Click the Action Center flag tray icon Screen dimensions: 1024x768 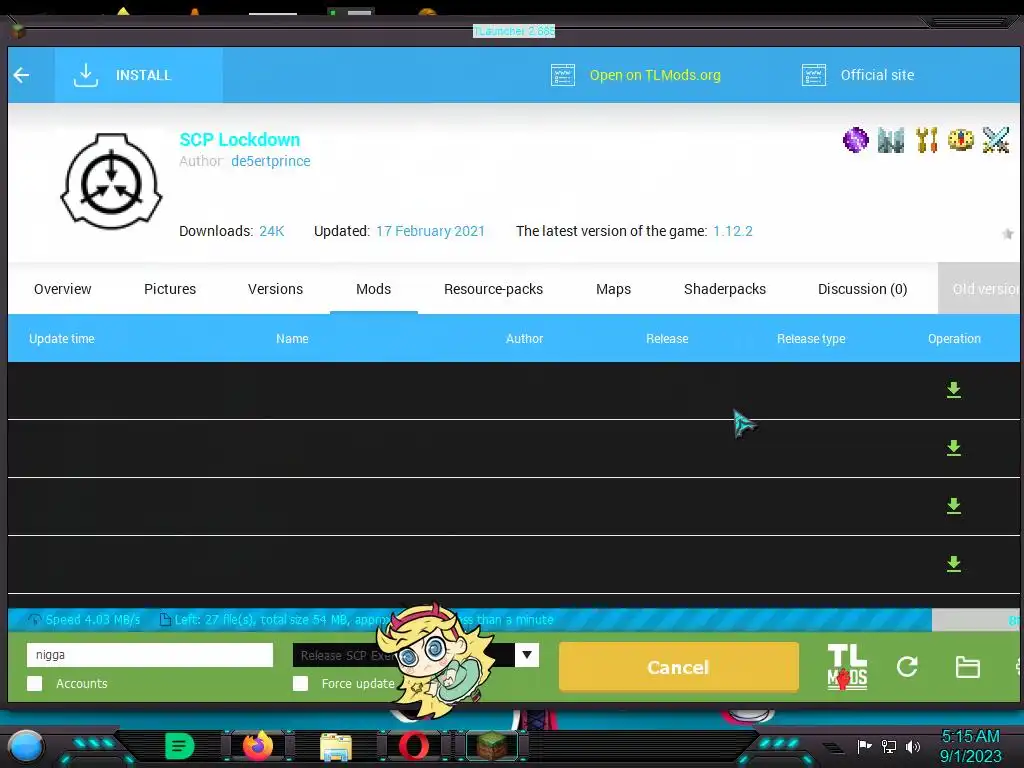tap(864, 746)
